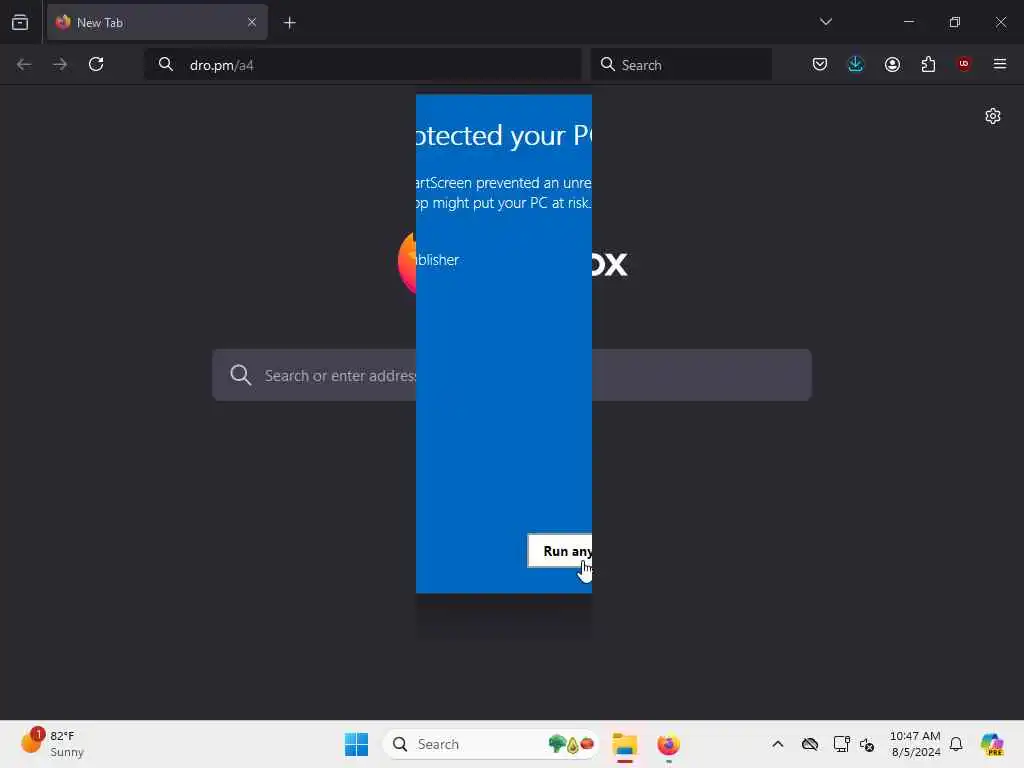Focus the address bar showing dro.pm/a4
Viewport: 1024px width, 768px height.
click(x=362, y=65)
